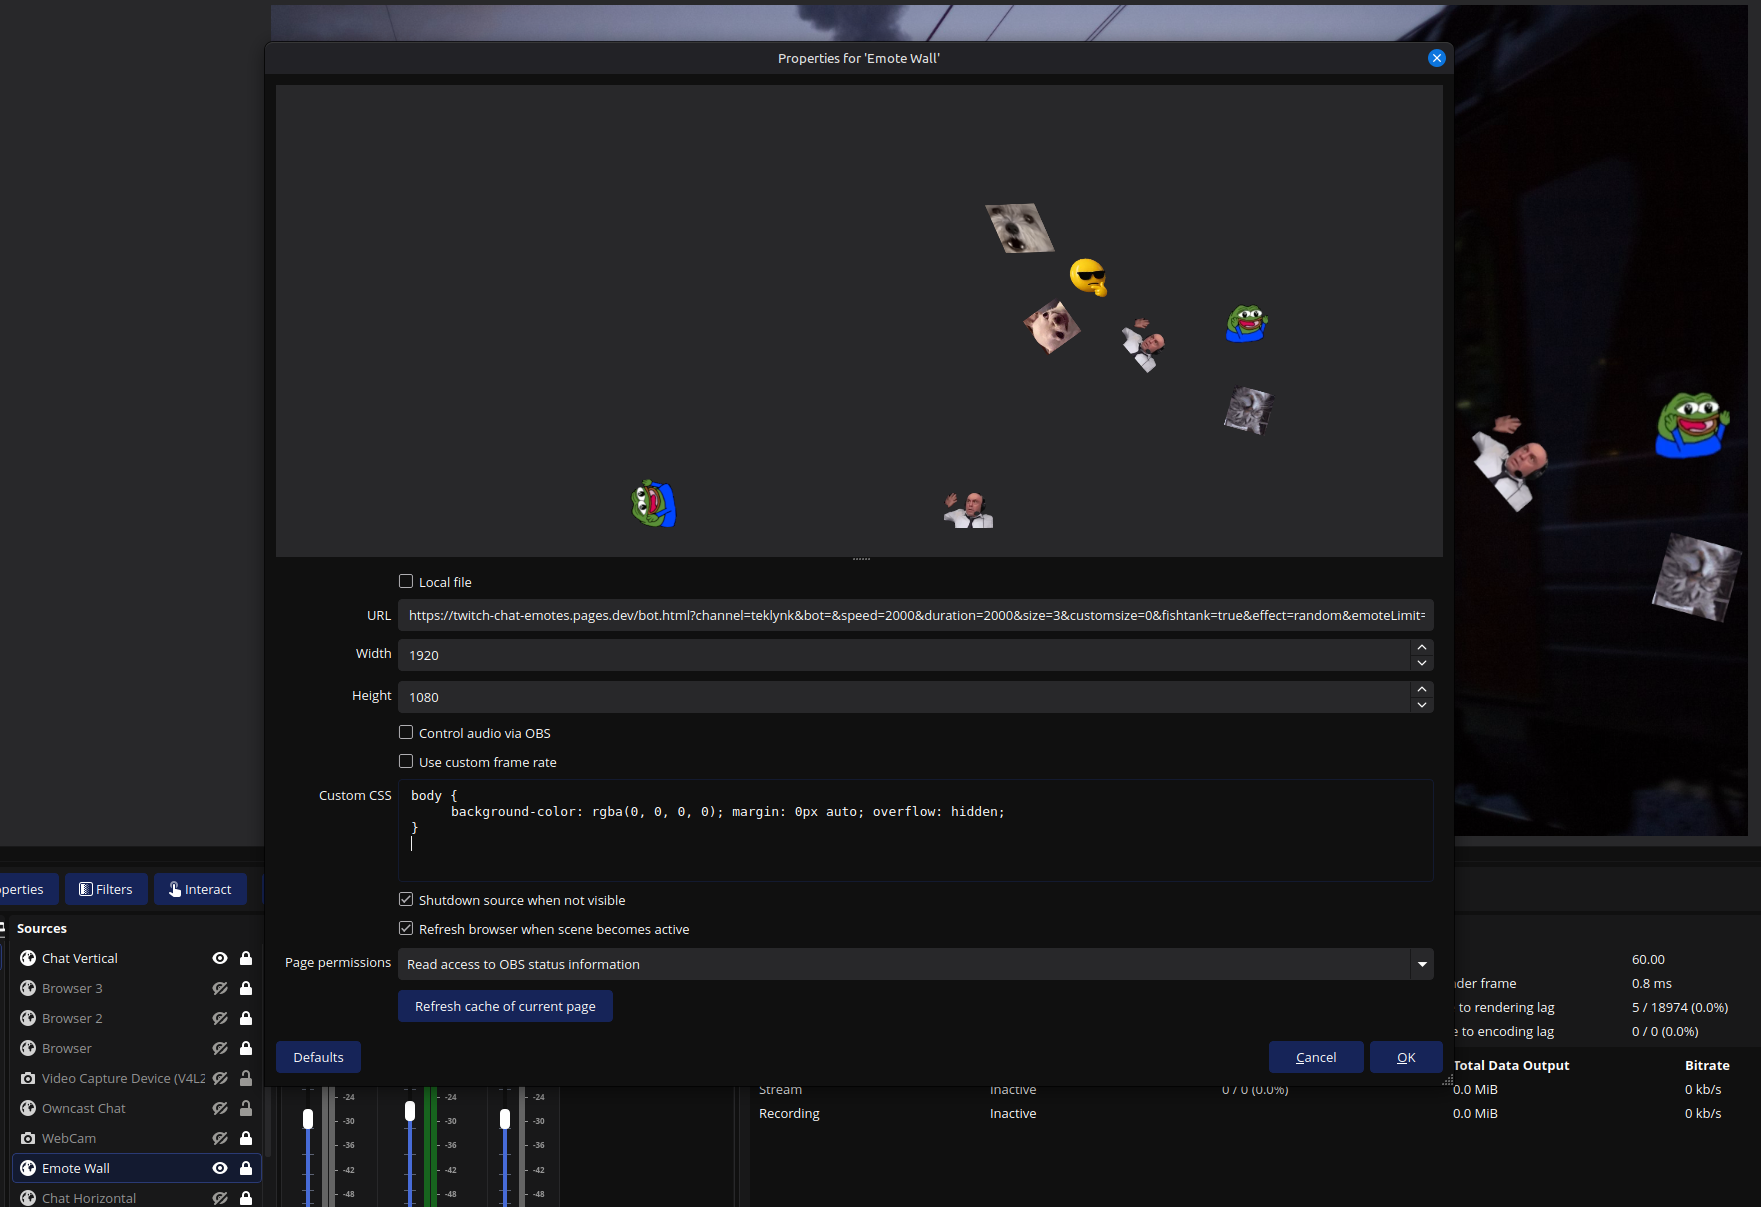Toggle the lock on Chat Horizontal source

(x=246, y=1198)
